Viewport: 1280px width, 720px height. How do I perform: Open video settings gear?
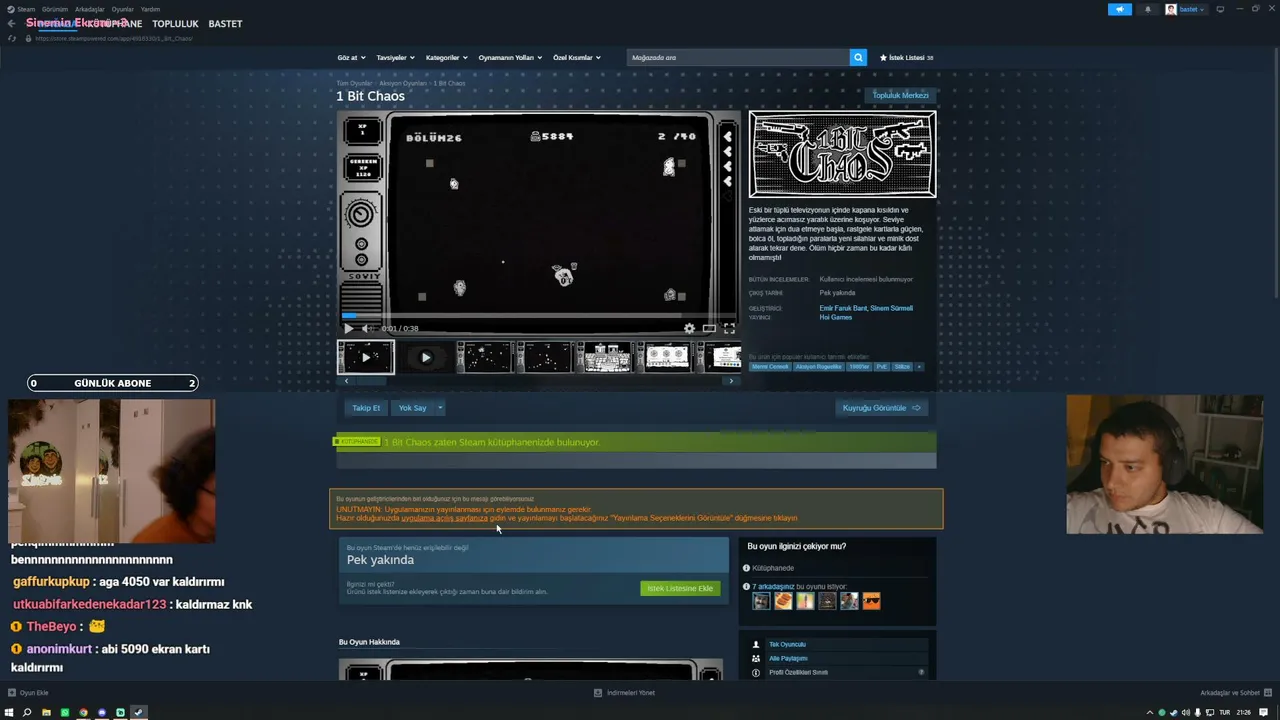(x=689, y=328)
